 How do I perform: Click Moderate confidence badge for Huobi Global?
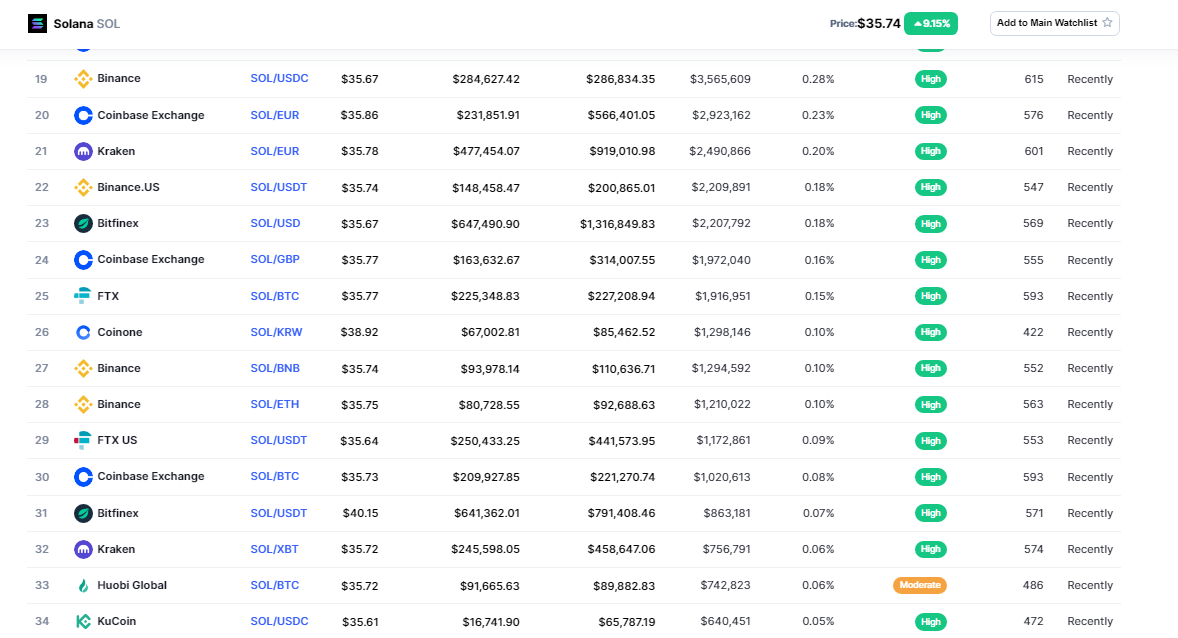(x=920, y=585)
